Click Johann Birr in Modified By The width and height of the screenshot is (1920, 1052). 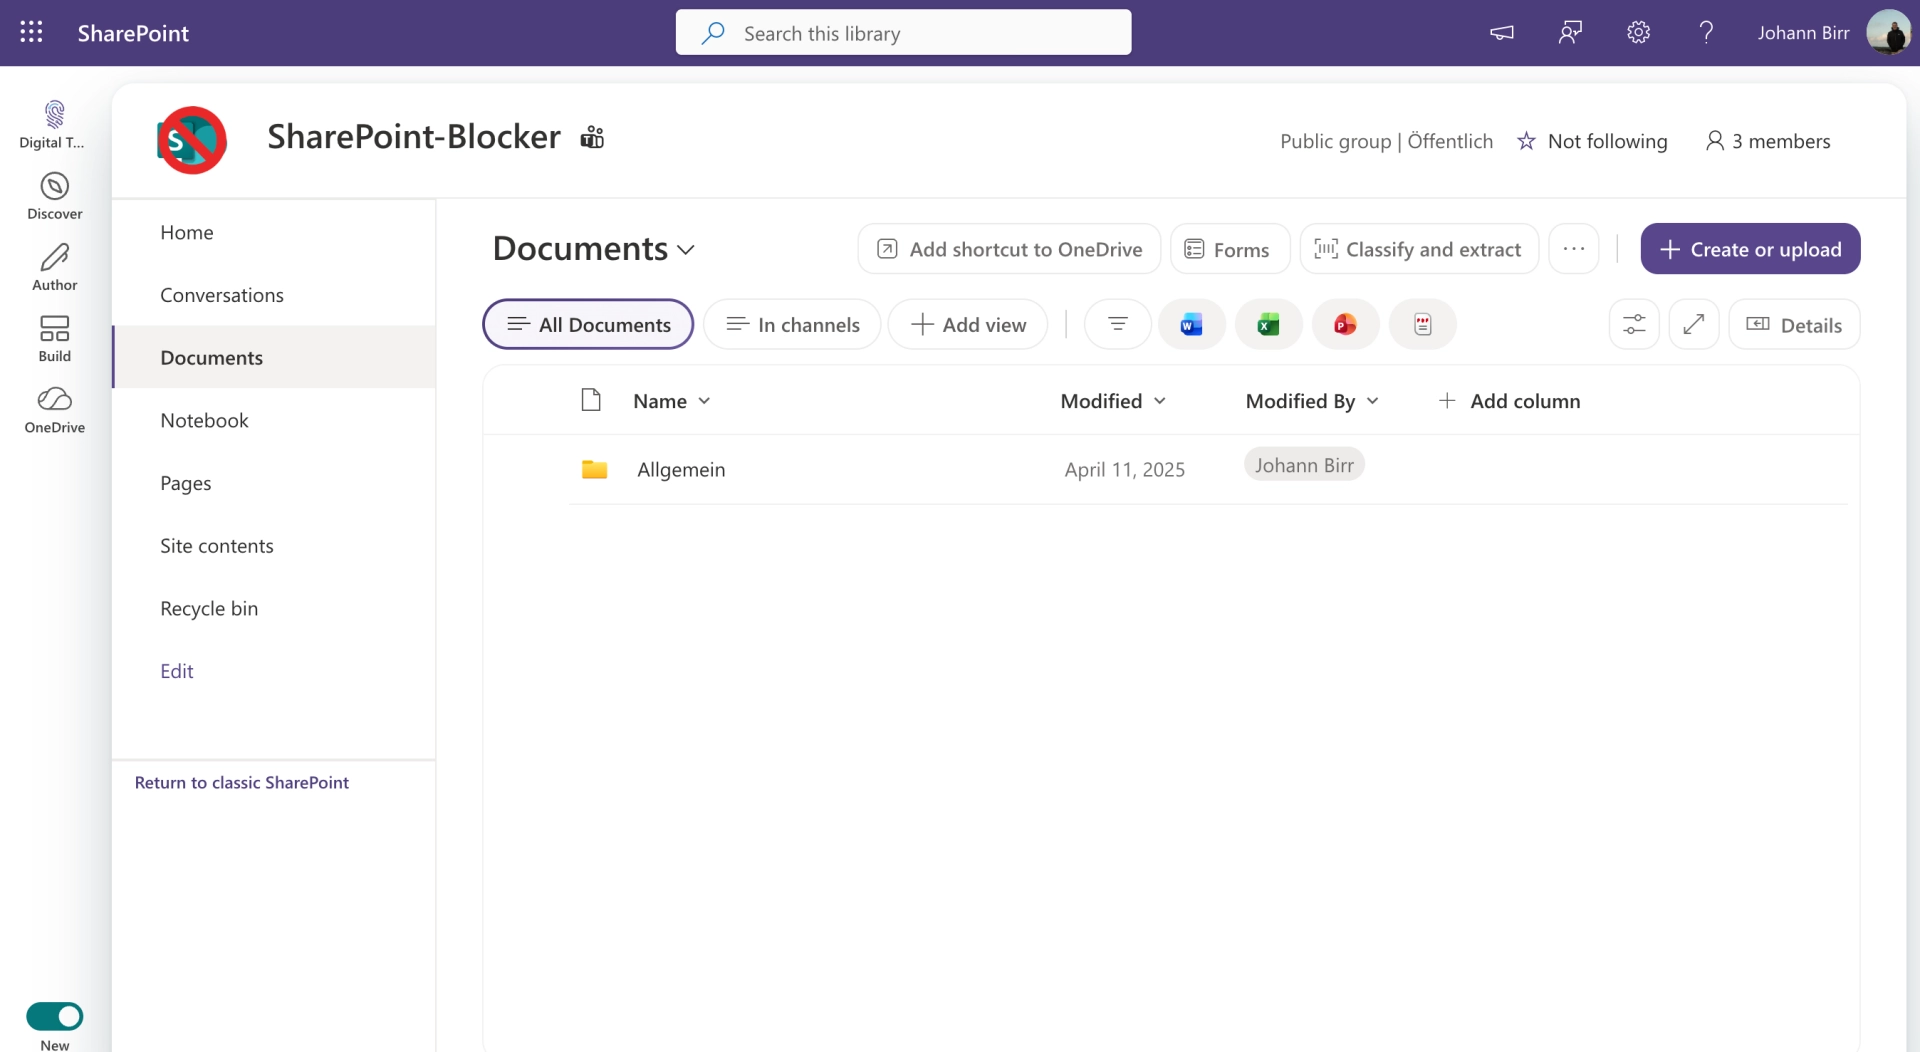tap(1304, 465)
